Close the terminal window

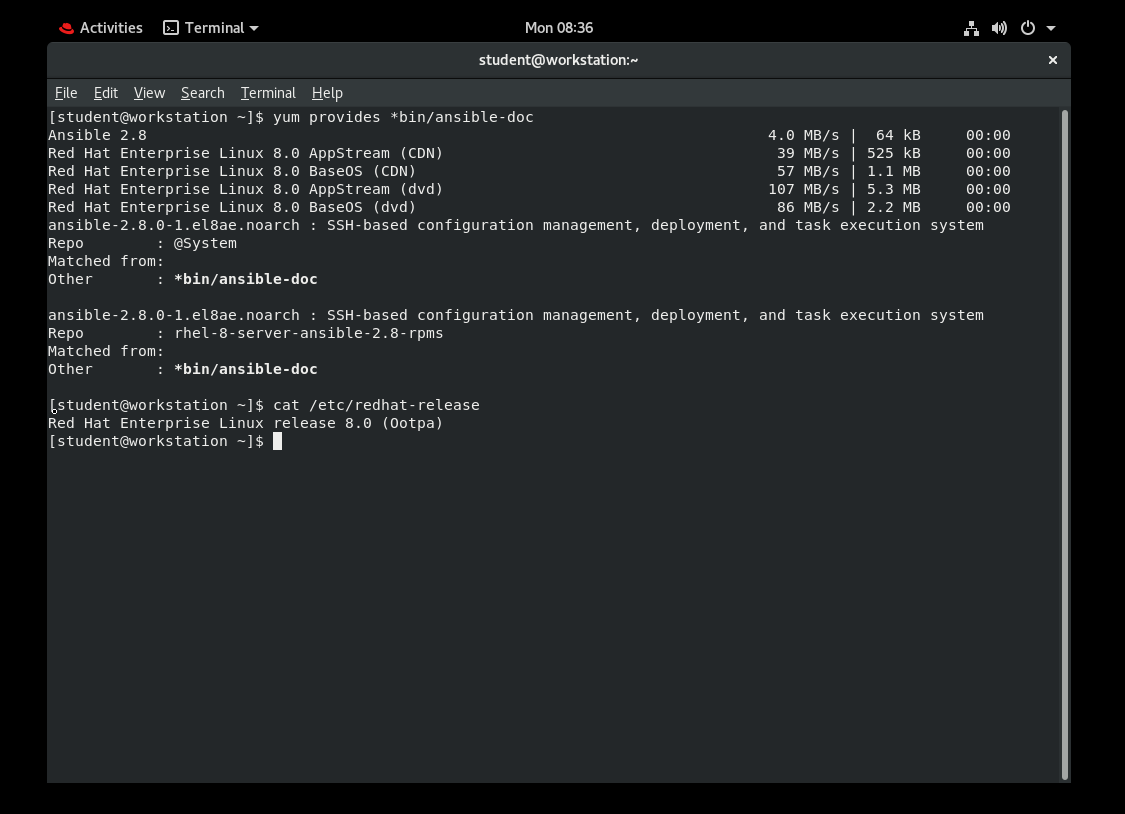pos(1052,60)
